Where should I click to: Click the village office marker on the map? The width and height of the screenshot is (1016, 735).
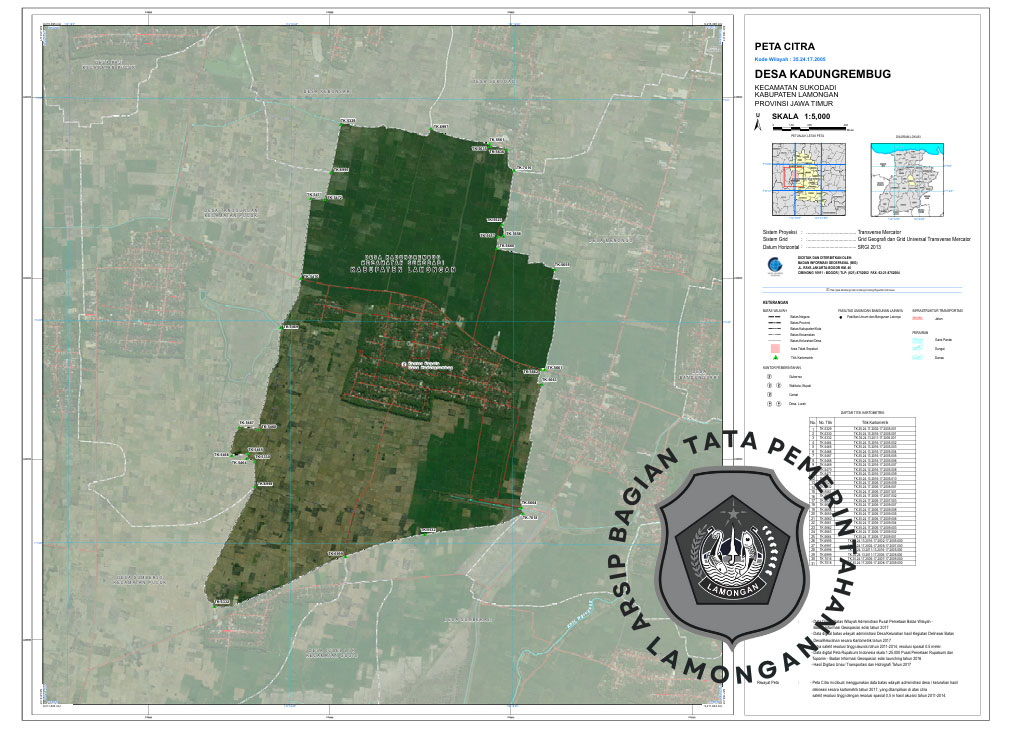pos(404,364)
